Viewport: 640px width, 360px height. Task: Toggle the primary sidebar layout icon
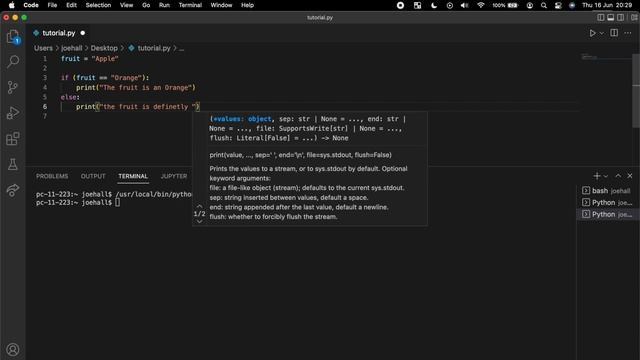pyautogui.click(x=600, y=17)
